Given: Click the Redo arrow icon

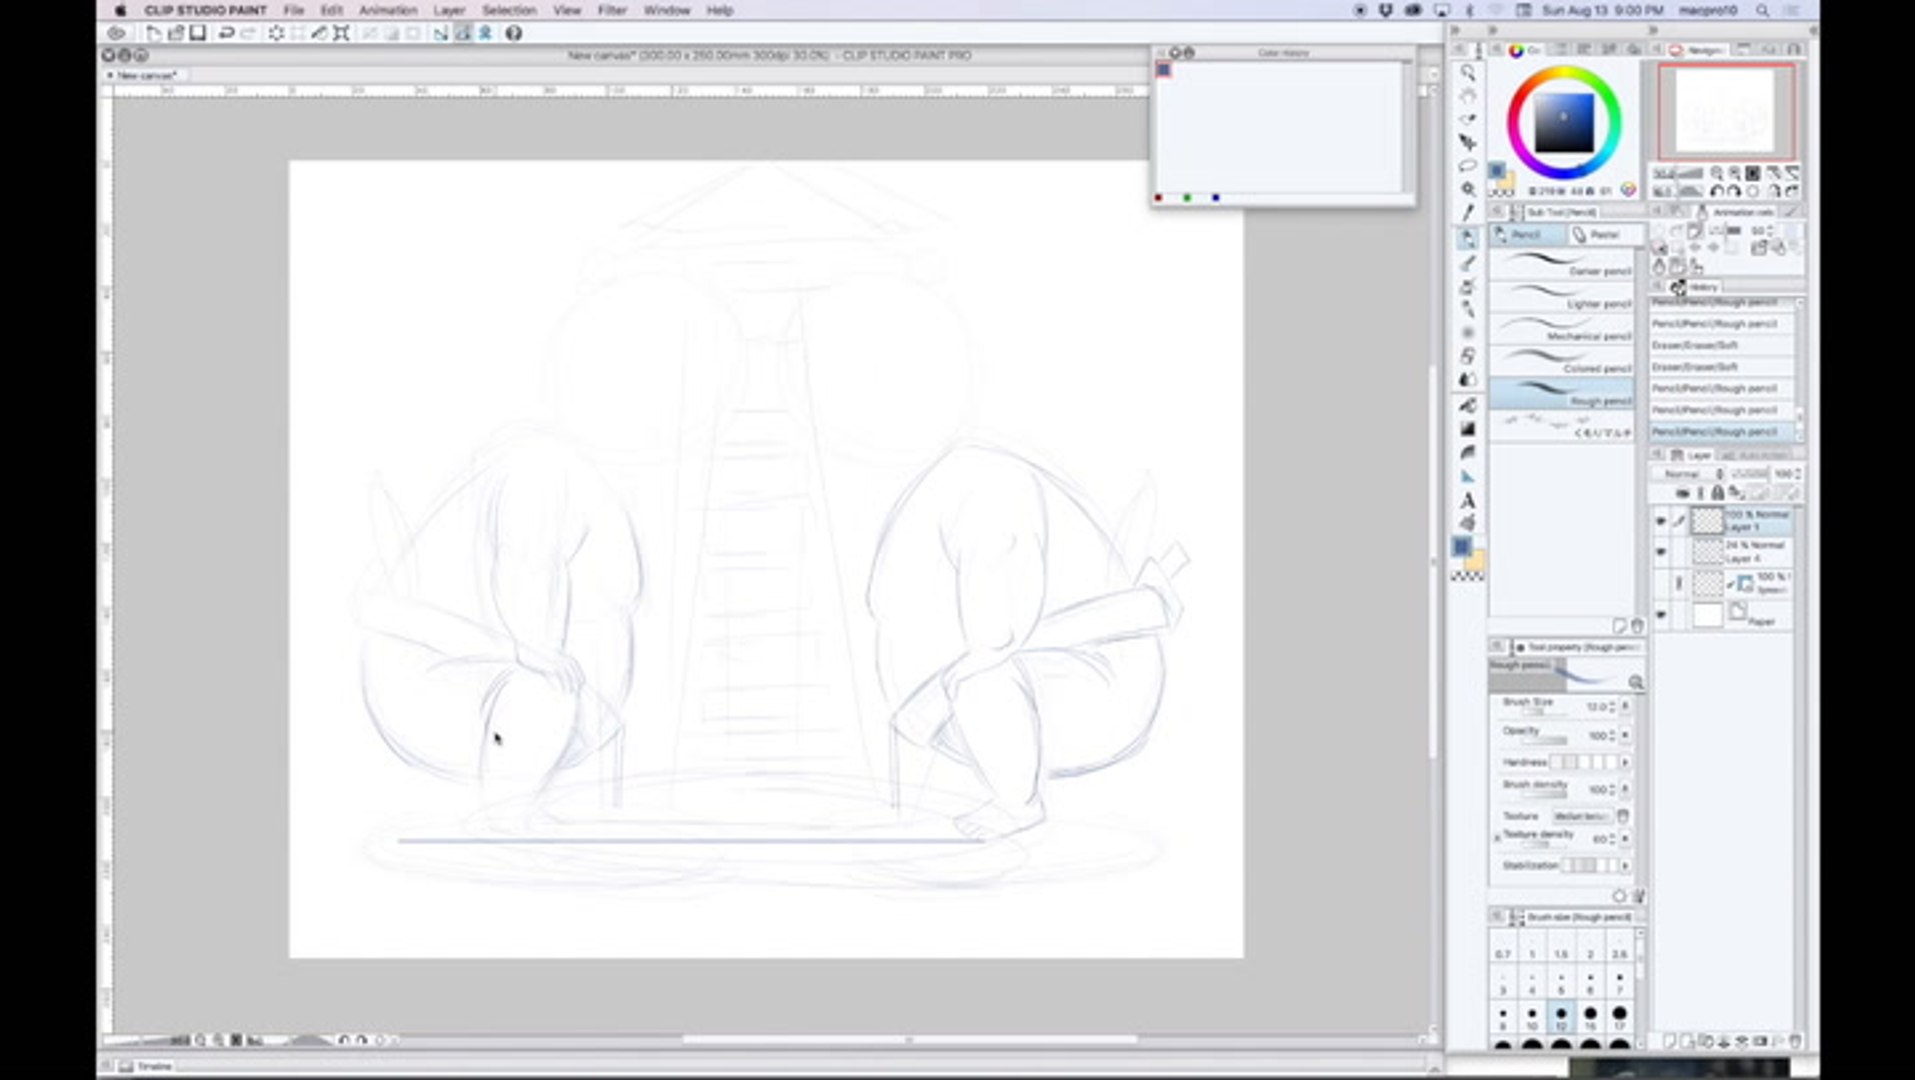Looking at the screenshot, I should 249,33.
